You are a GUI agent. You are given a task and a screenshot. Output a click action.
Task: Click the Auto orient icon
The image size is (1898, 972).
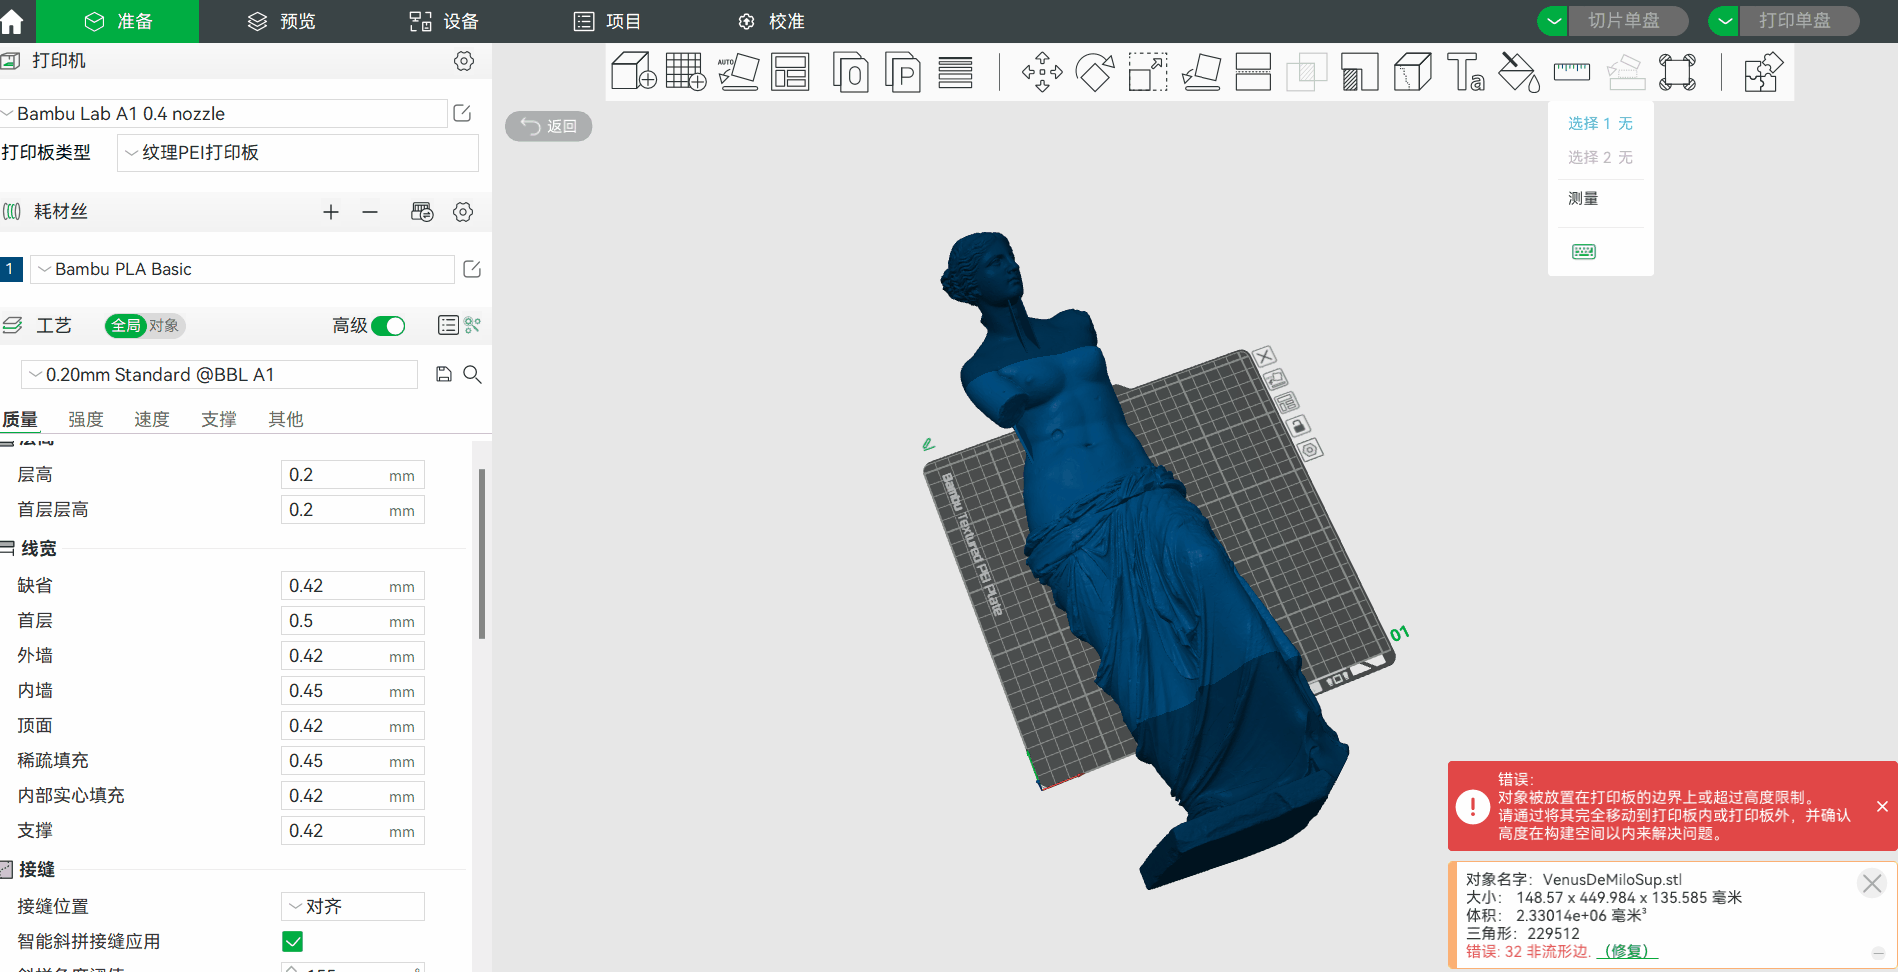click(738, 72)
